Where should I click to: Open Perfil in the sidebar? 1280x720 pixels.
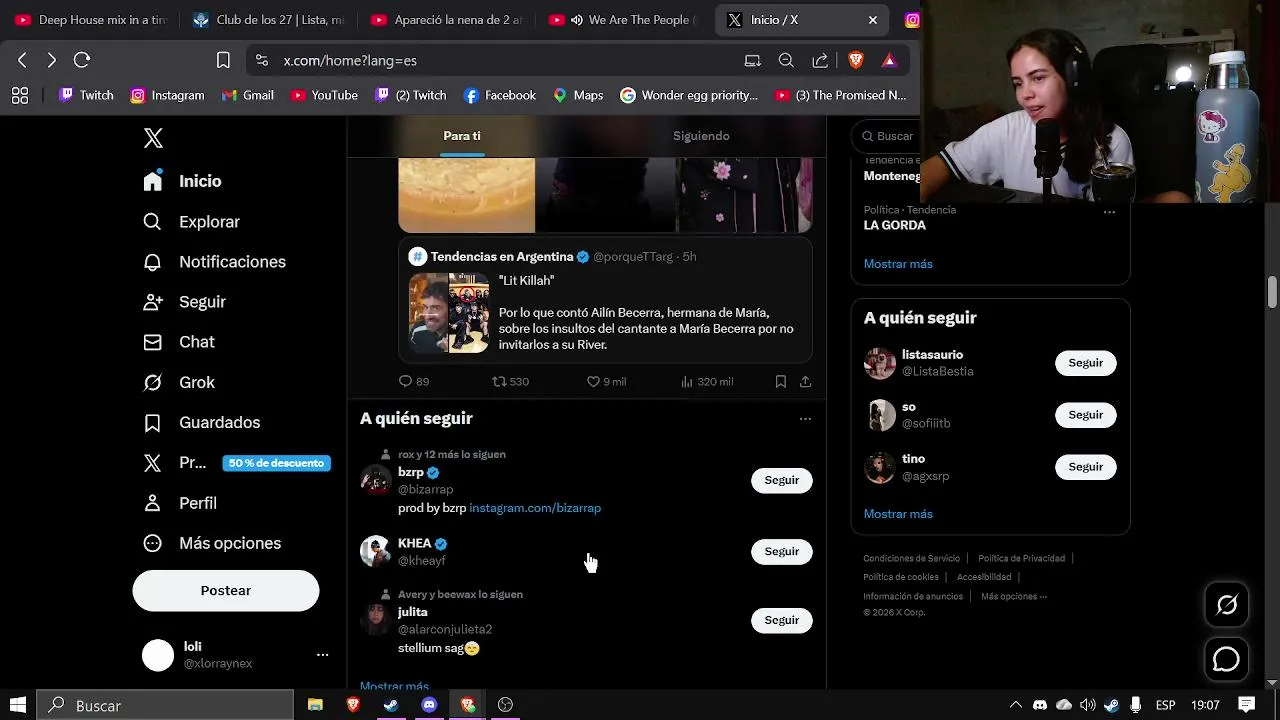tap(180, 503)
